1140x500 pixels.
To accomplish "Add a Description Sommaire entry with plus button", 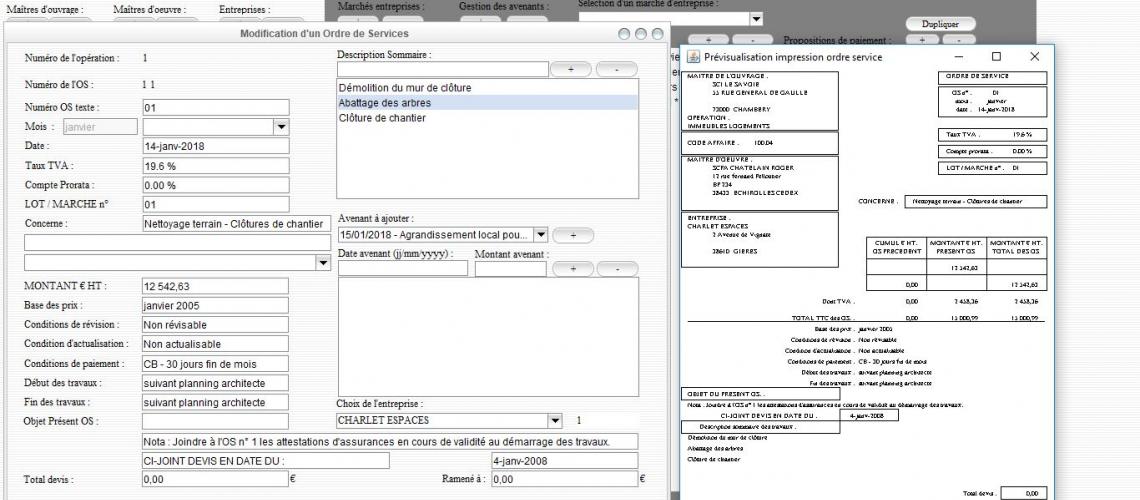I will [x=571, y=69].
